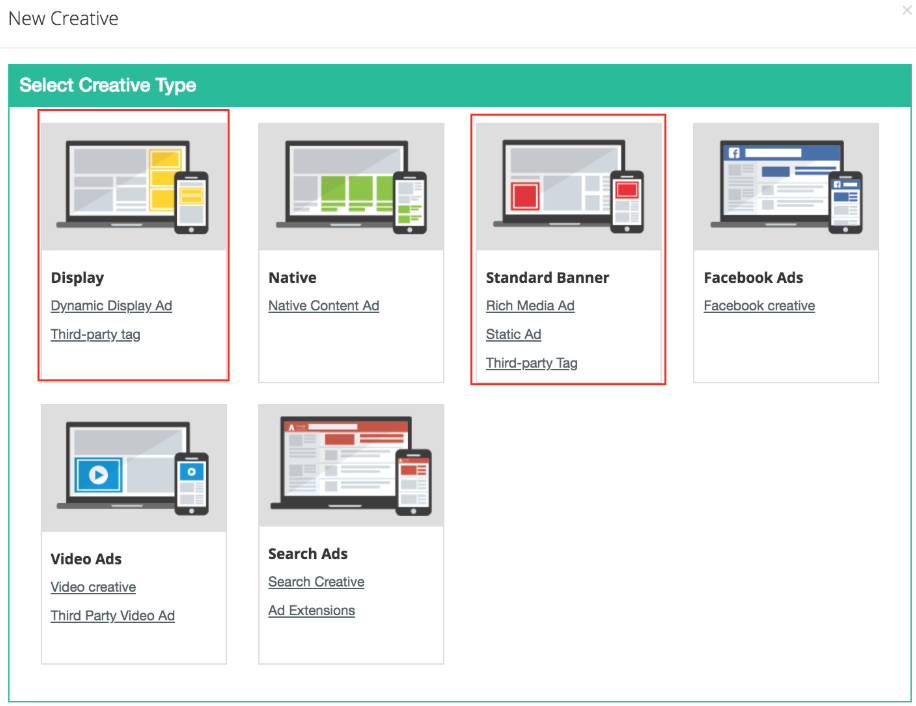916x706 pixels.
Task: Open the Facebook creative link
Action: [x=759, y=306]
